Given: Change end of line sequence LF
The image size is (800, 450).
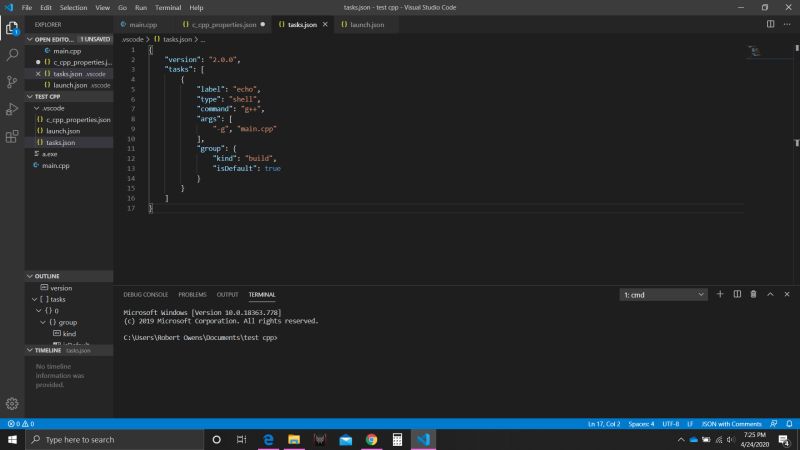Looking at the screenshot, I should [690, 424].
